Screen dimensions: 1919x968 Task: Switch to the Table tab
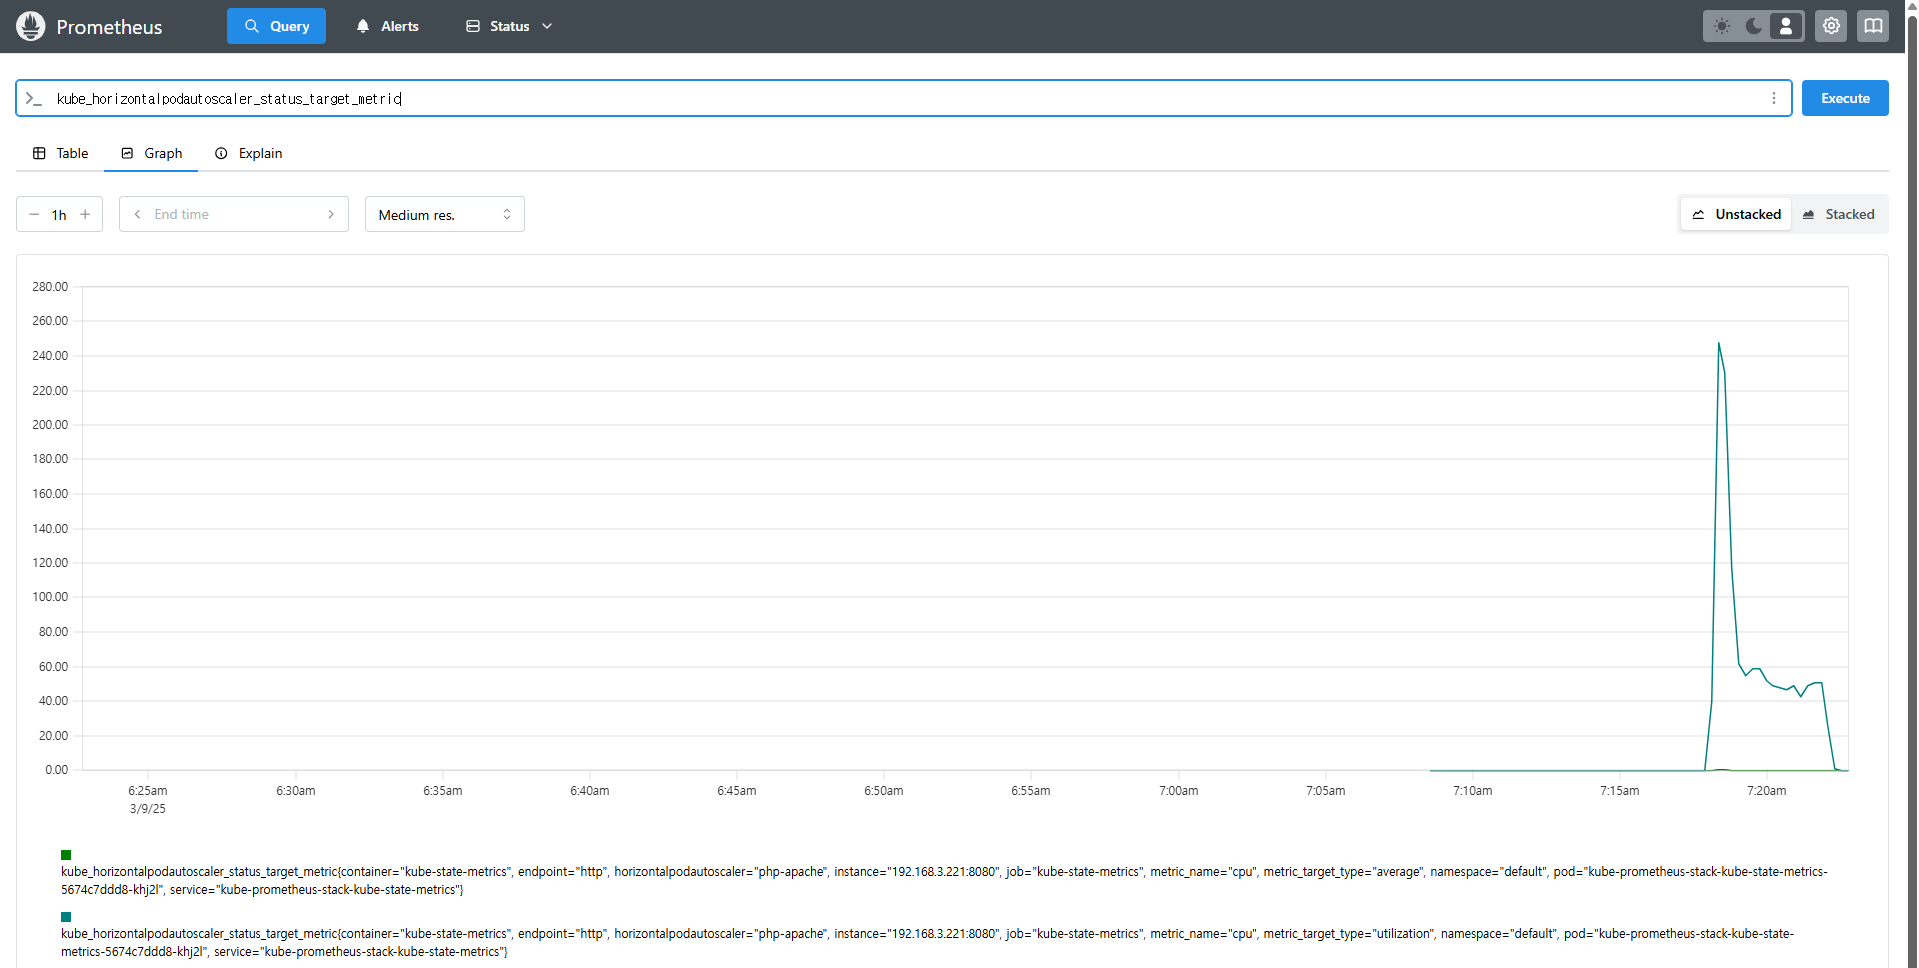60,153
